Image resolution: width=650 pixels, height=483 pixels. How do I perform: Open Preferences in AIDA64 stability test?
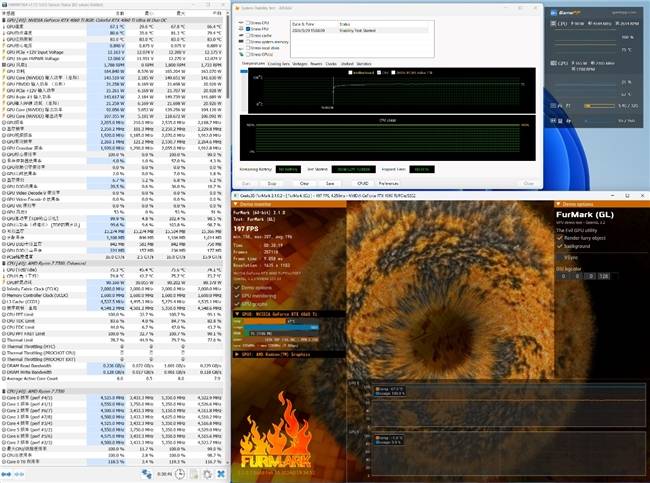click(x=388, y=183)
